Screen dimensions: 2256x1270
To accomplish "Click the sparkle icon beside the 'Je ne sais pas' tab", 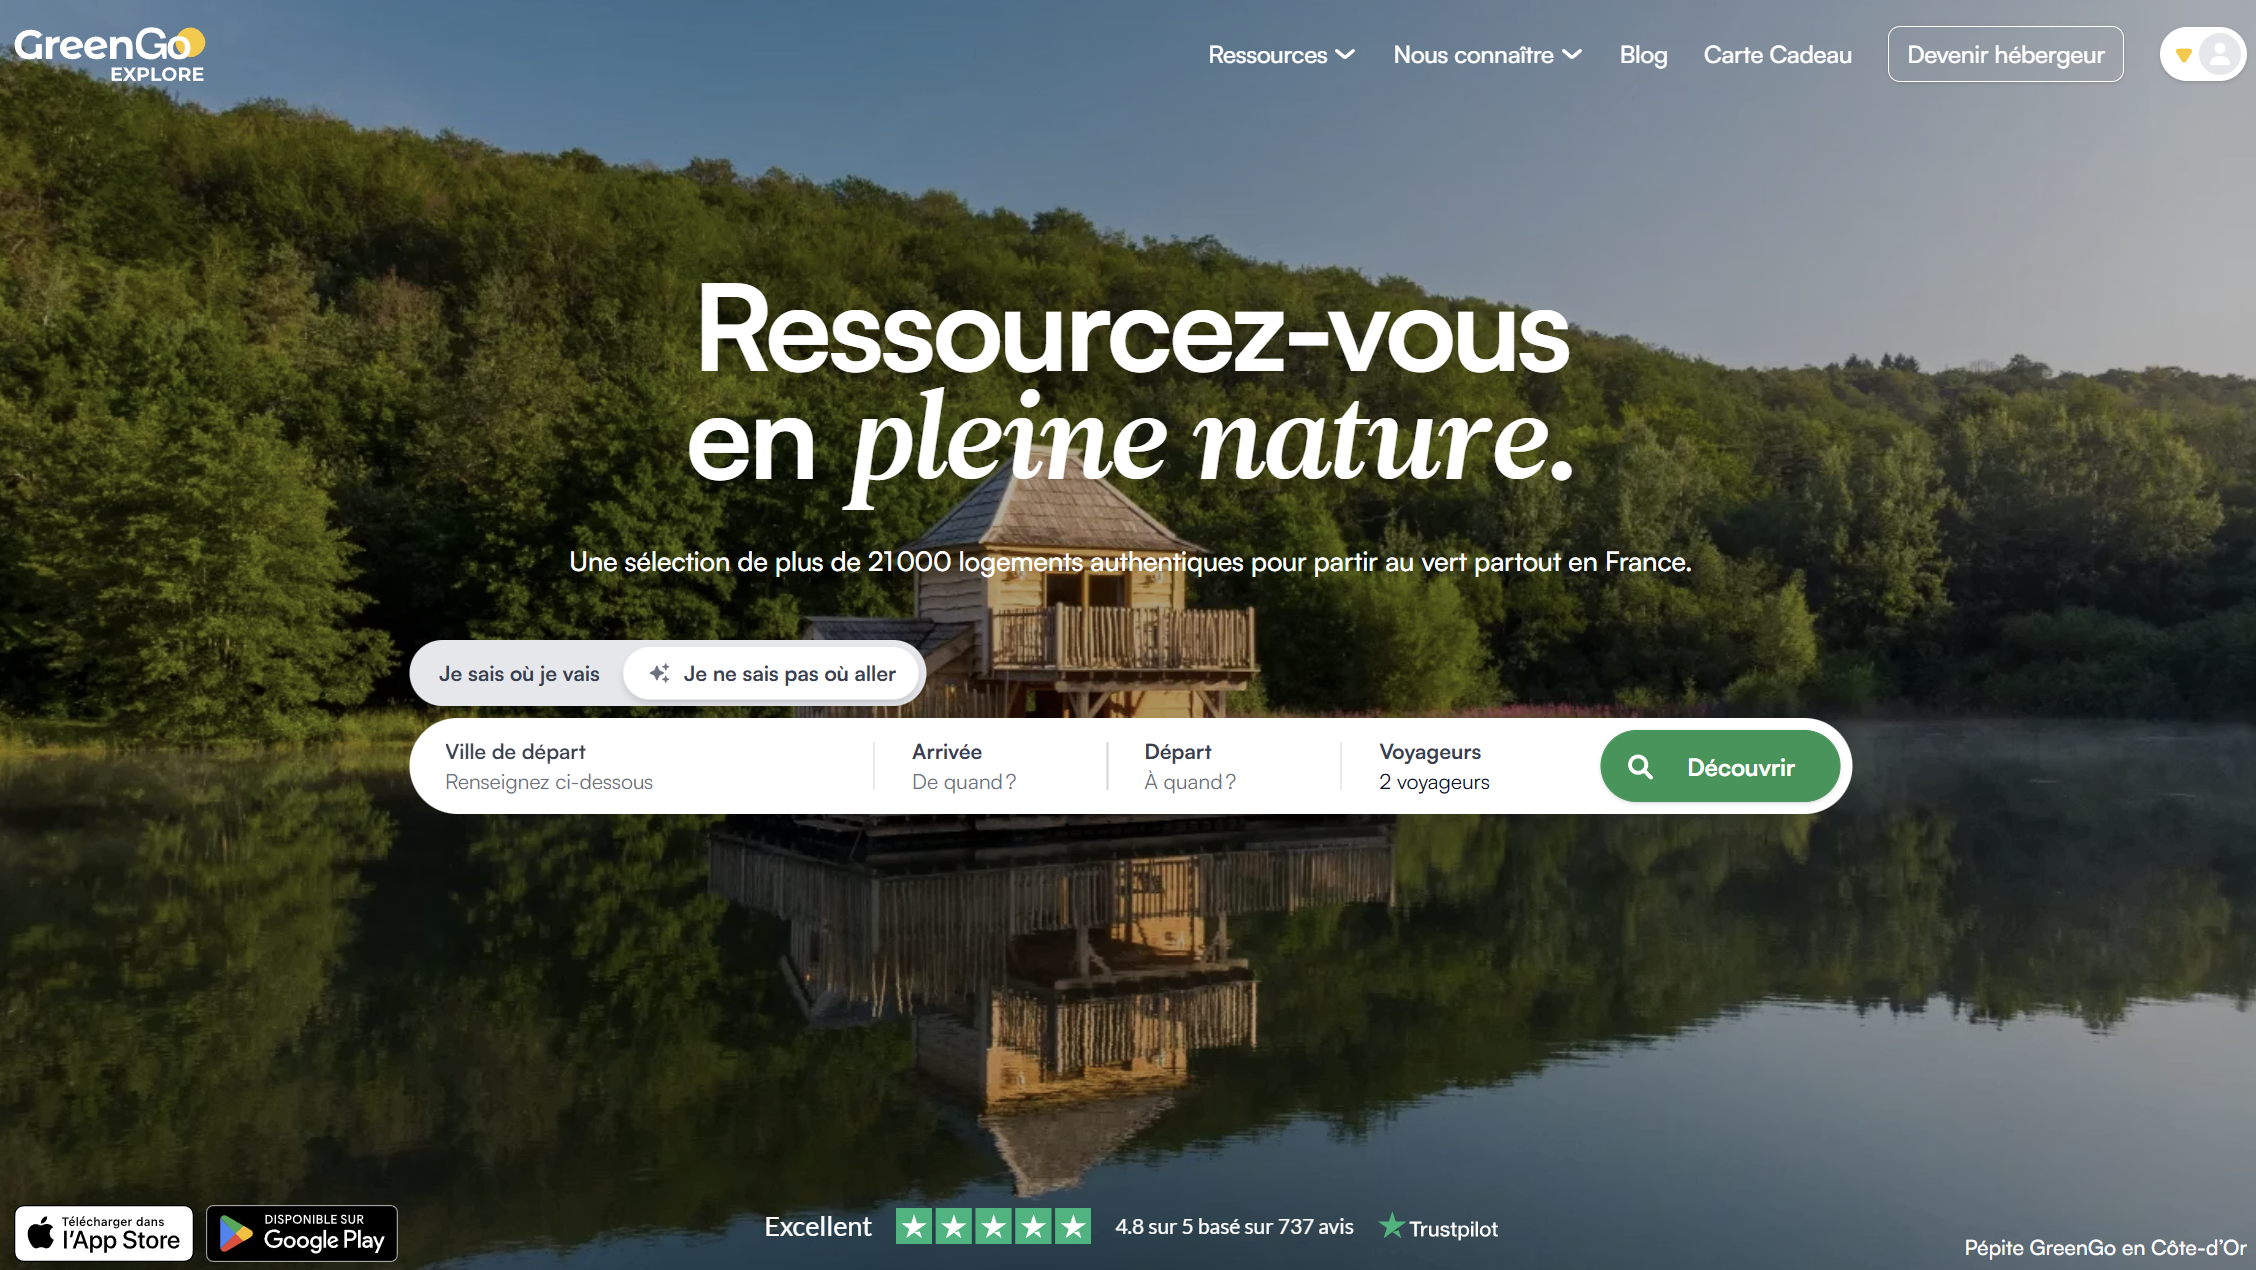I will (659, 673).
